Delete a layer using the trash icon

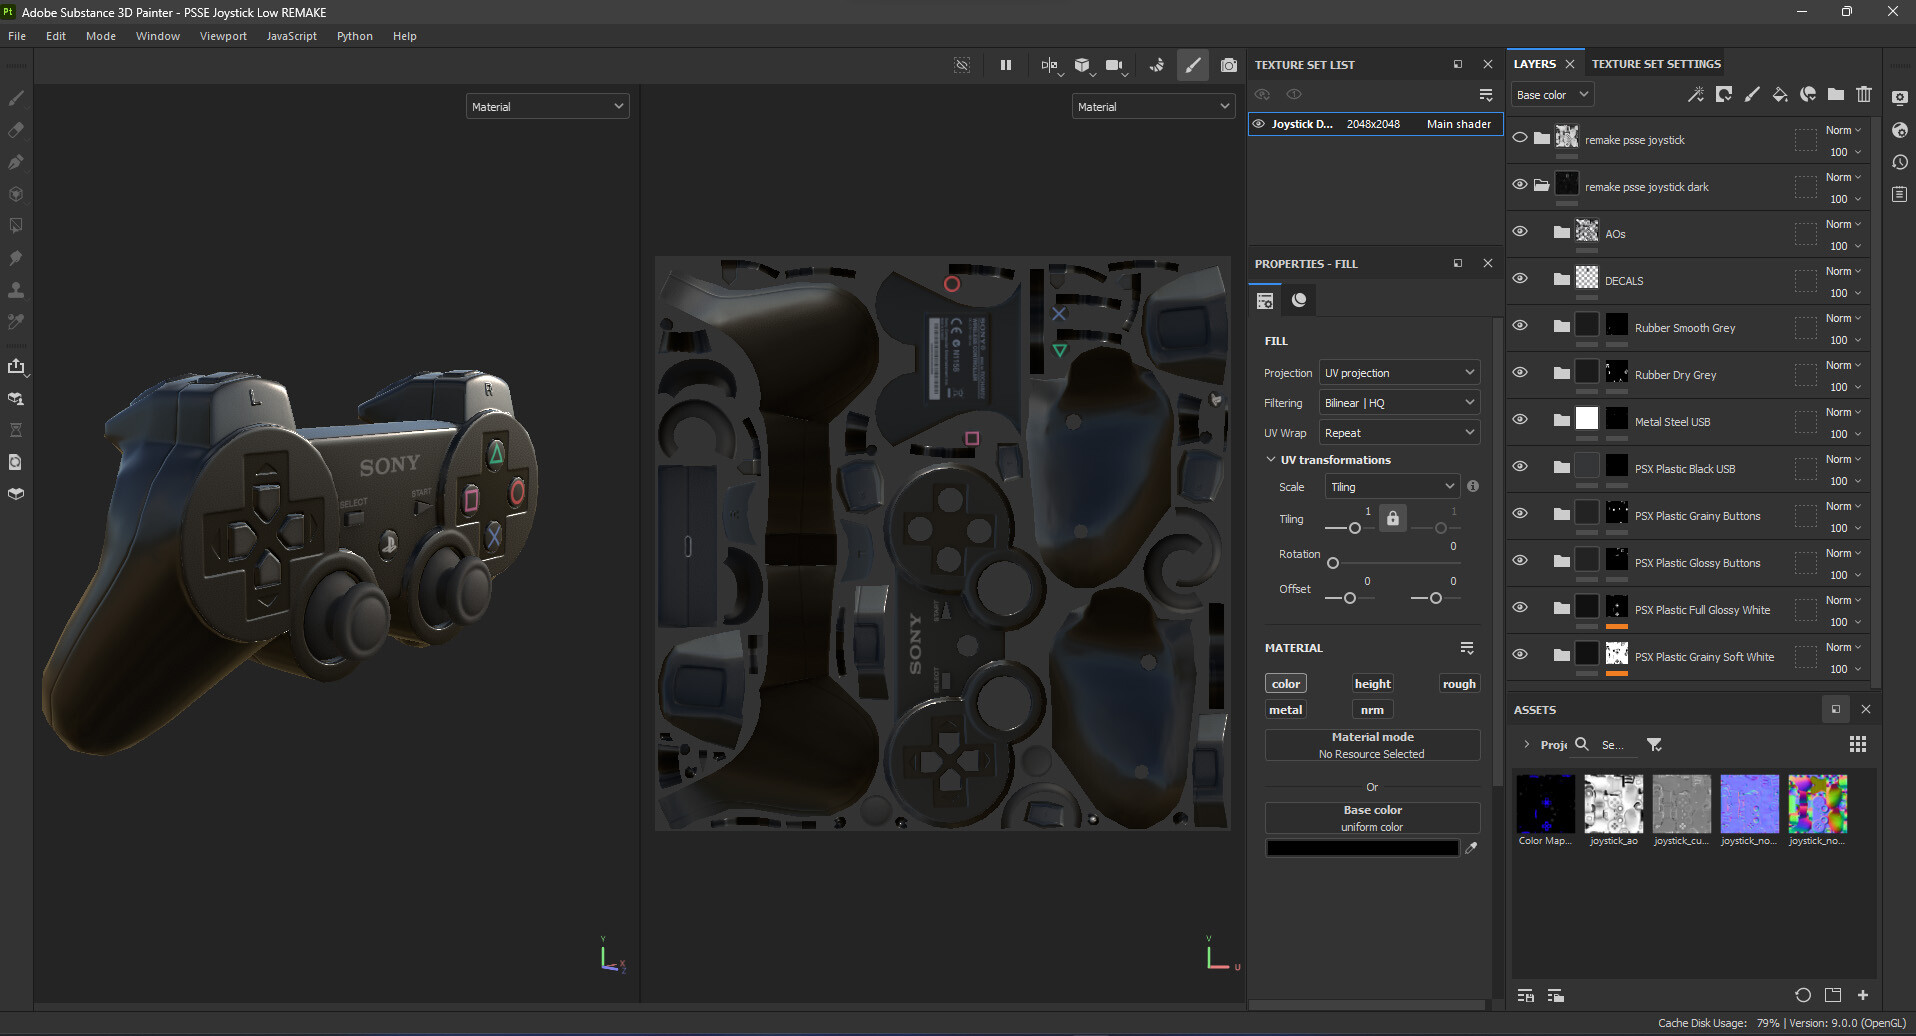1863,94
